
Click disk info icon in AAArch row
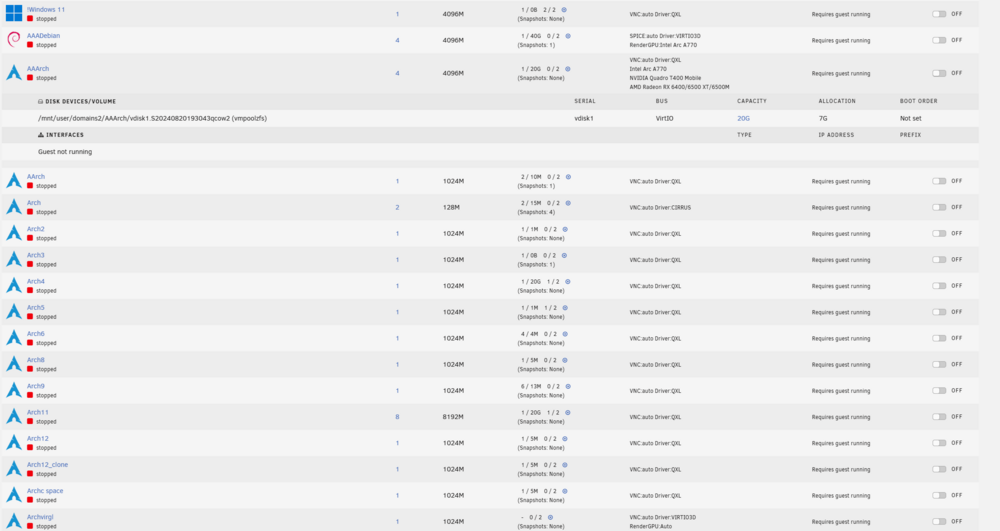pos(568,69)
